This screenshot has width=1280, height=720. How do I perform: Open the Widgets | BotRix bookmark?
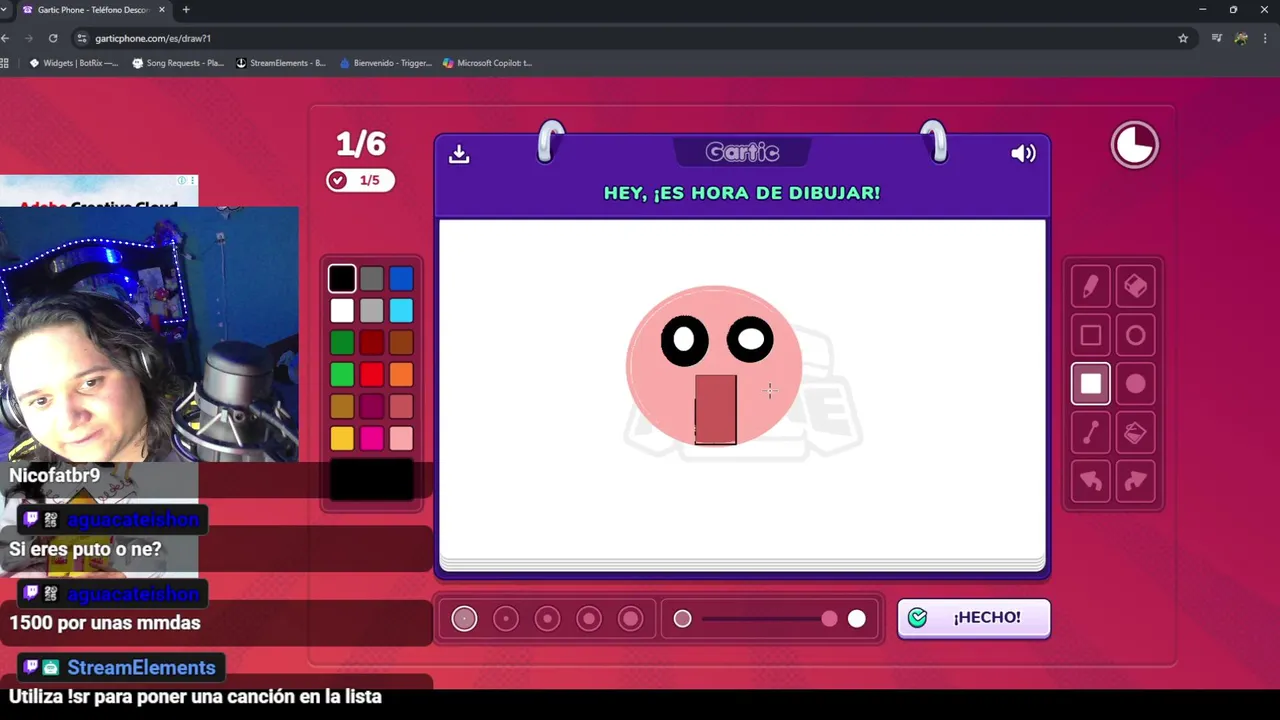pyautogui.click(x=74, y=63)
